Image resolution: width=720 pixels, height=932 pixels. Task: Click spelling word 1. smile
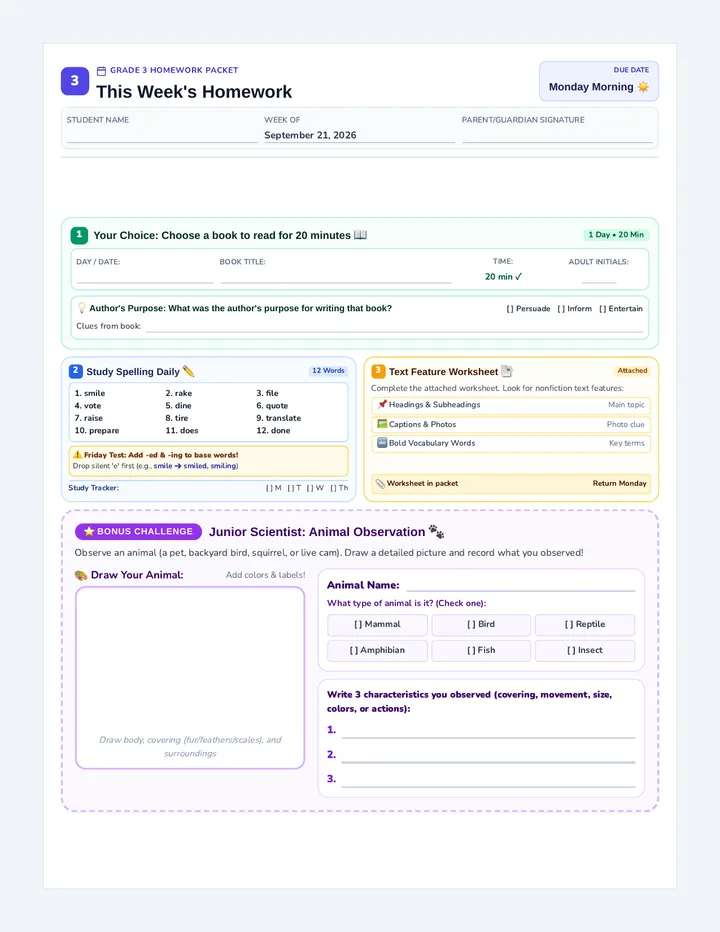(90, 393)
